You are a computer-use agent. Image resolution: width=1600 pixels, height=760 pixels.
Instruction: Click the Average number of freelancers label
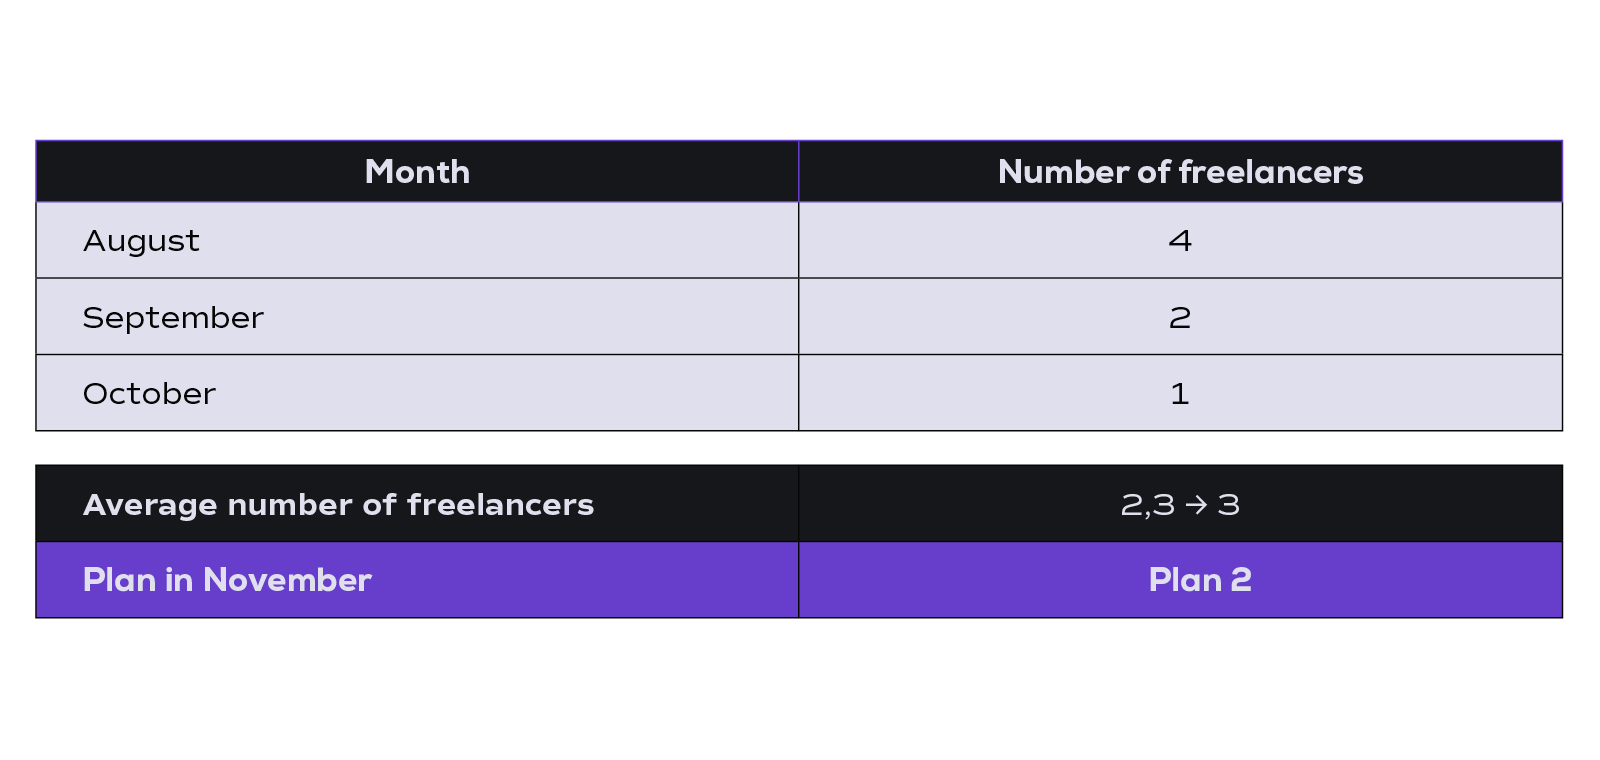338,505
